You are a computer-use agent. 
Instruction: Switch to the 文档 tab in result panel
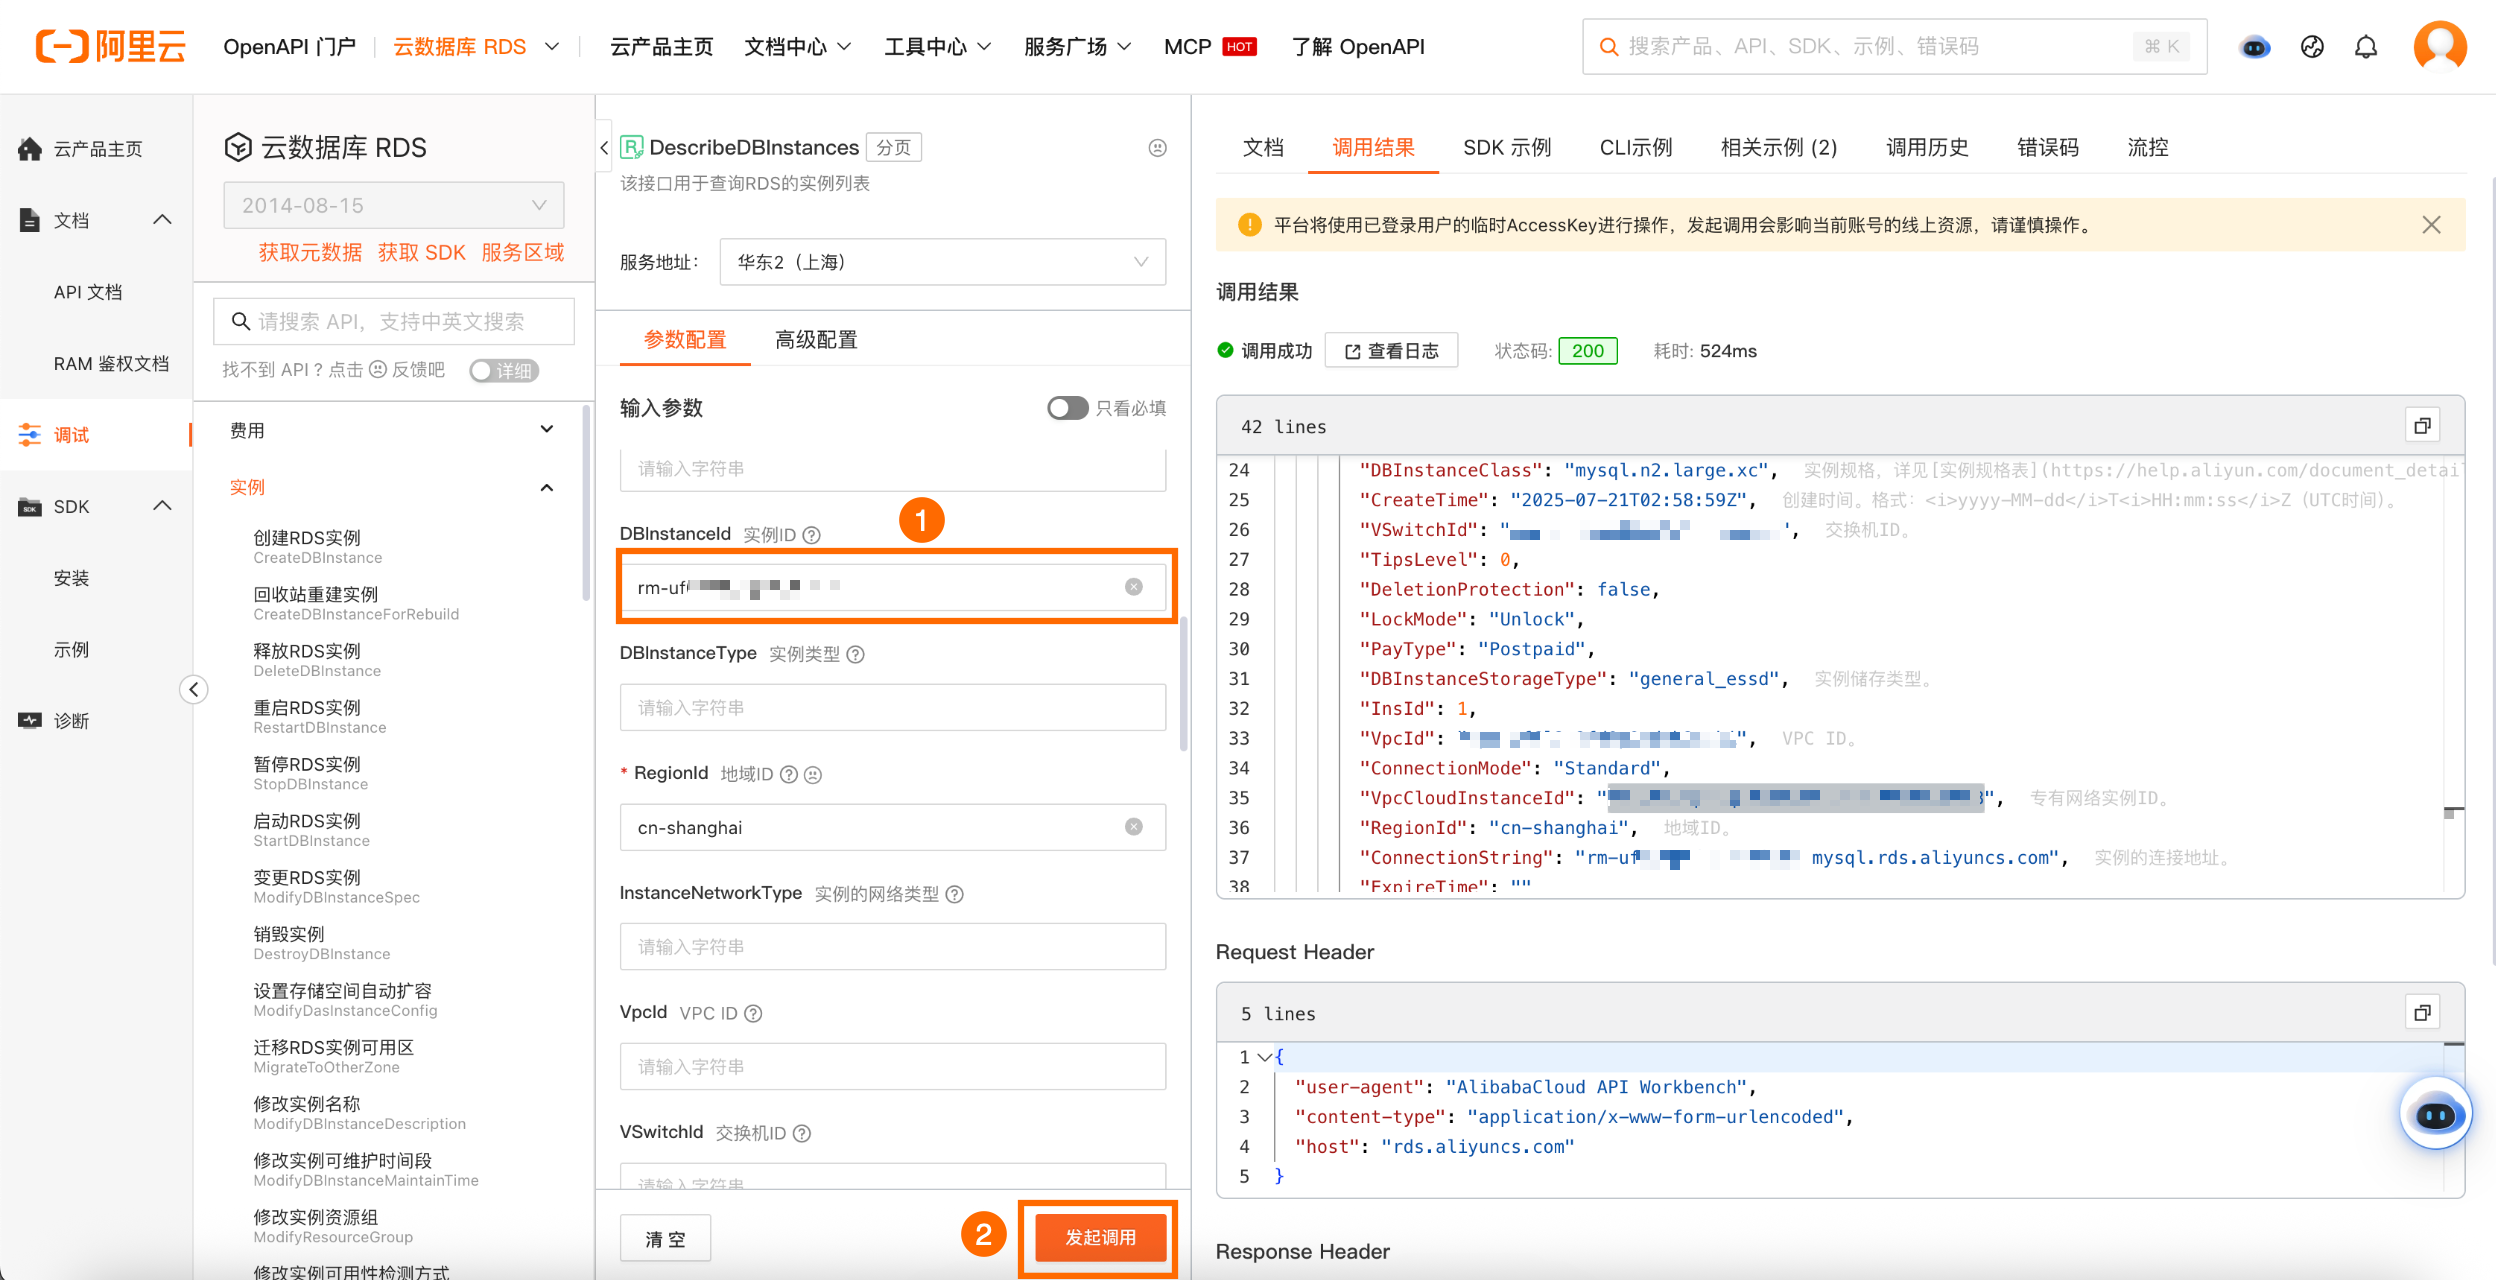pos(1263,148)
